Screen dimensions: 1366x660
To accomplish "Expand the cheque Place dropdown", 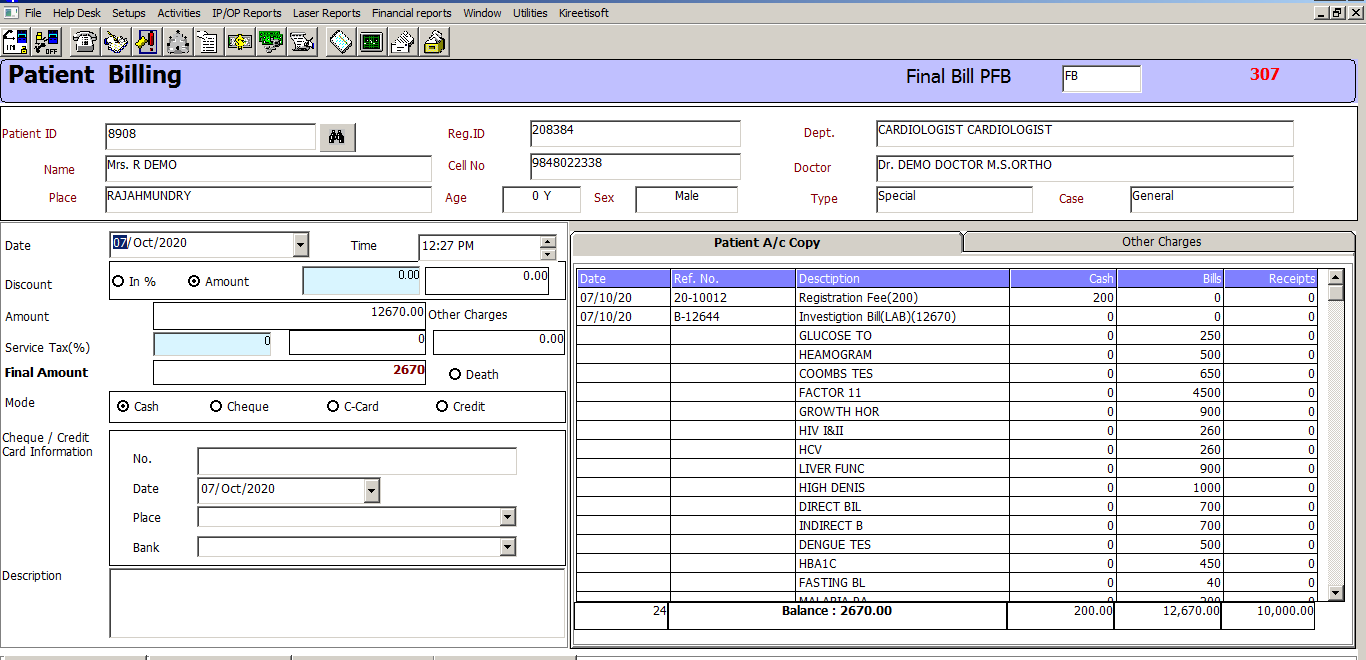I will pos(508,517).
